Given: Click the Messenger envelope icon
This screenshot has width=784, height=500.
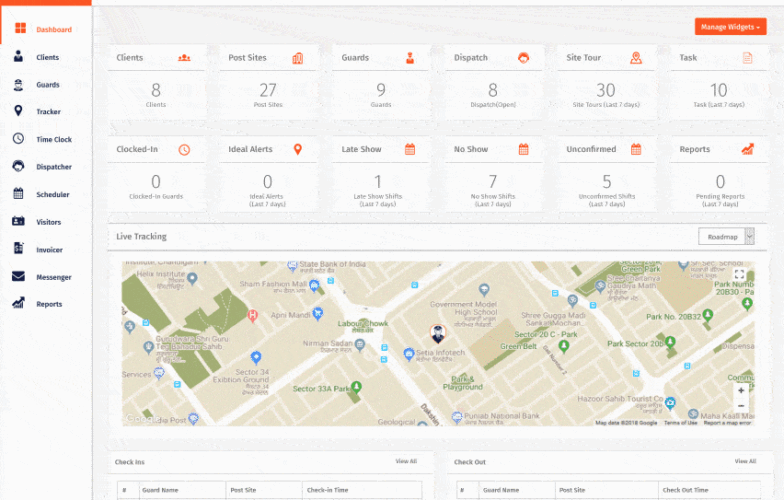Looking at the screenshot, I should (18, 276).
